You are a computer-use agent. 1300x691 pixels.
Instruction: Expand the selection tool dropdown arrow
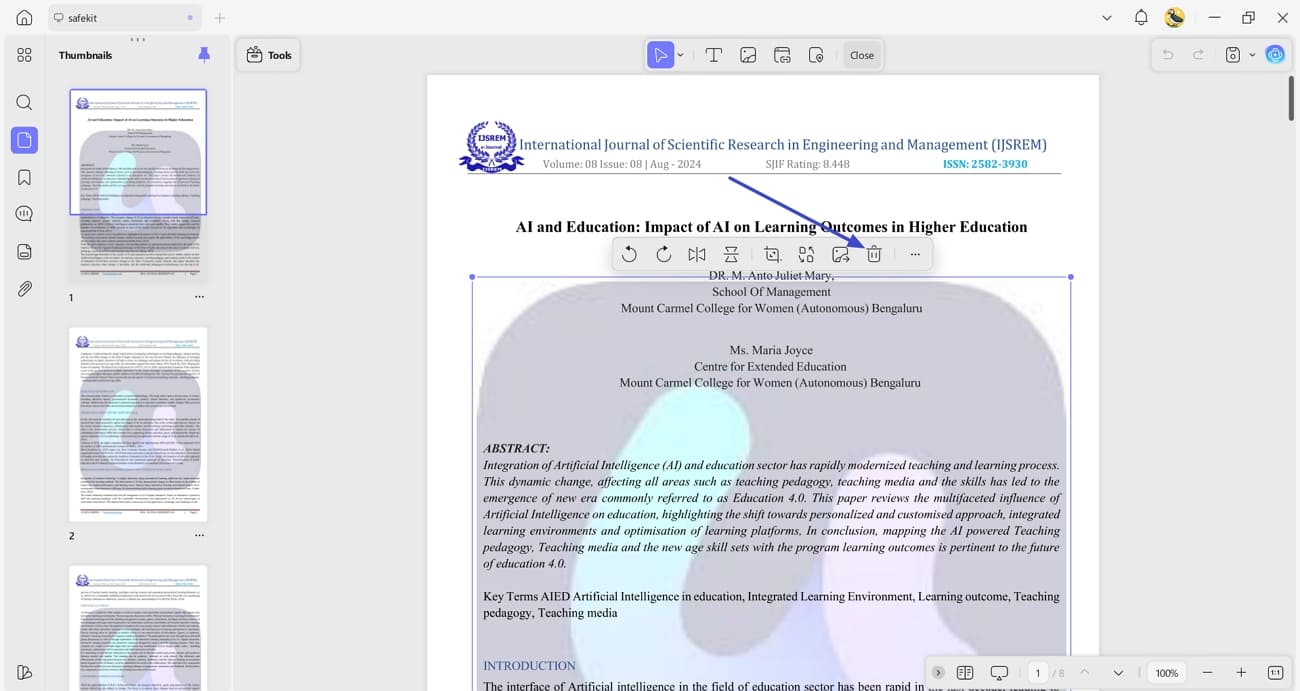(681, 55)
